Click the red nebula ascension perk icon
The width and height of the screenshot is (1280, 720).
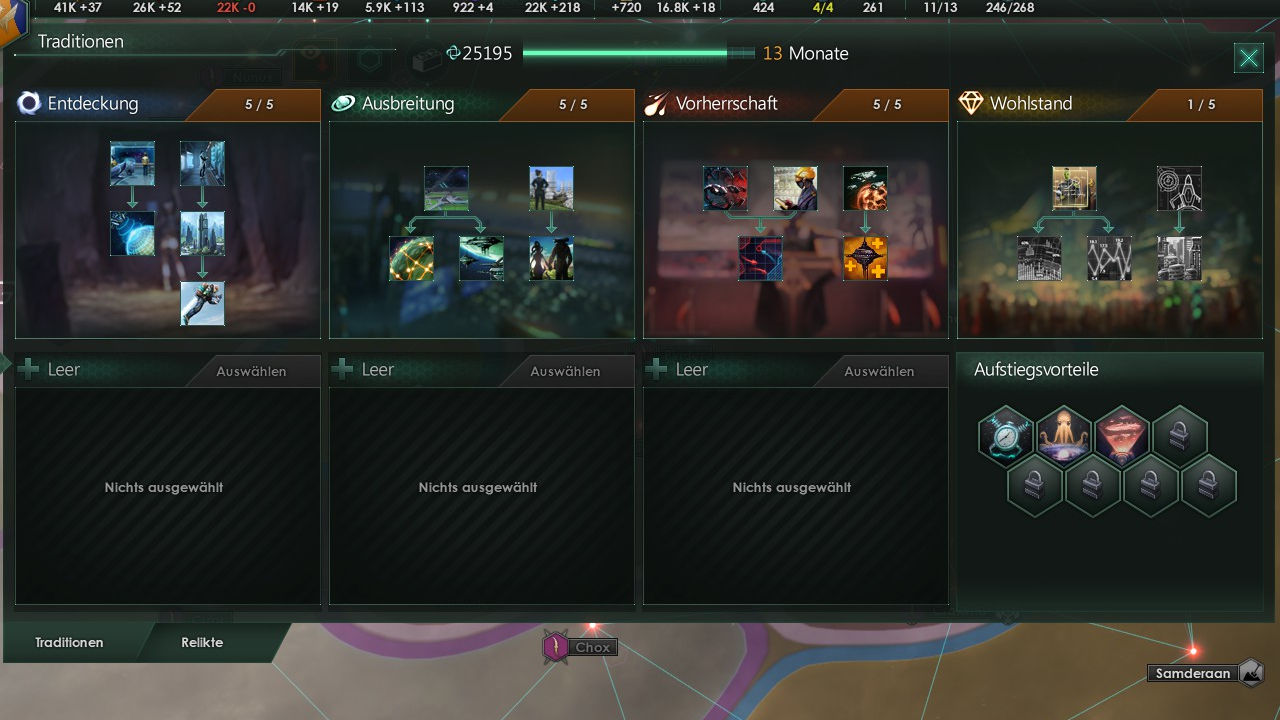(1122, 435)
